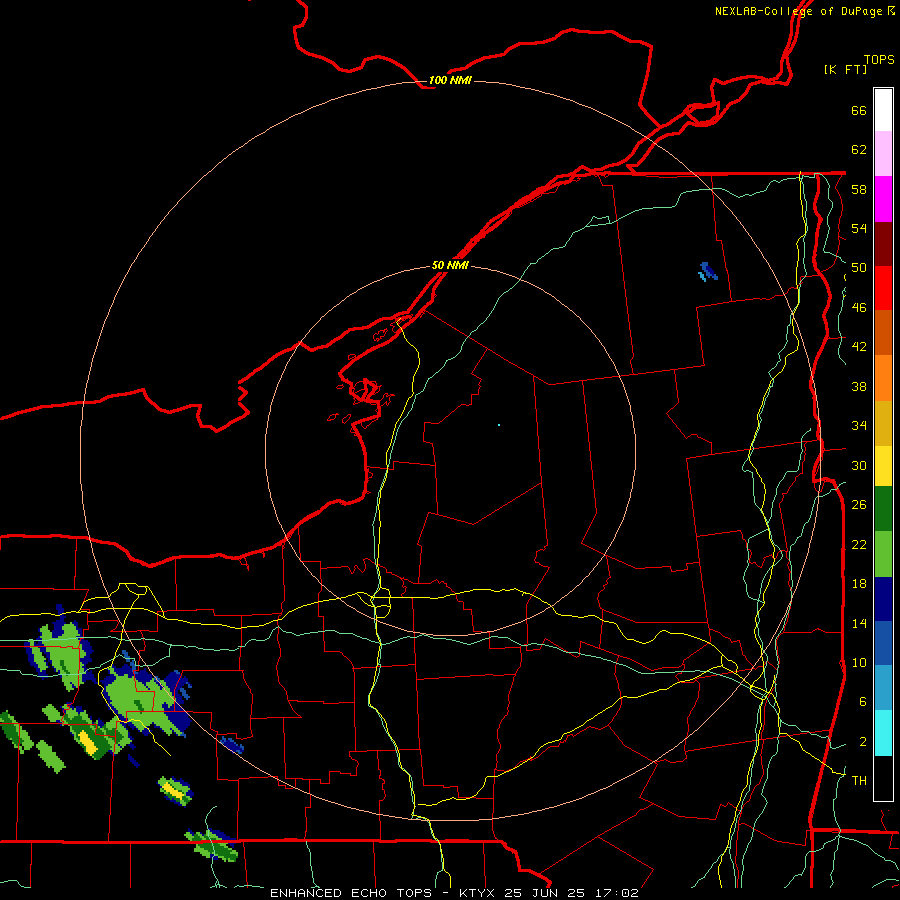Click the white 66 kft legend swatch

(x=883, y=110)
